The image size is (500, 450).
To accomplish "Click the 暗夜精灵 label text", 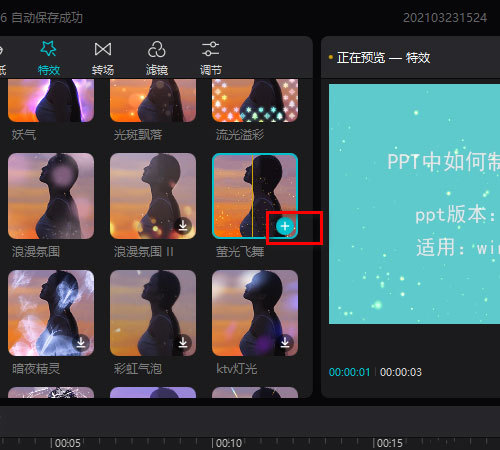I will click(x=36, y=369).
